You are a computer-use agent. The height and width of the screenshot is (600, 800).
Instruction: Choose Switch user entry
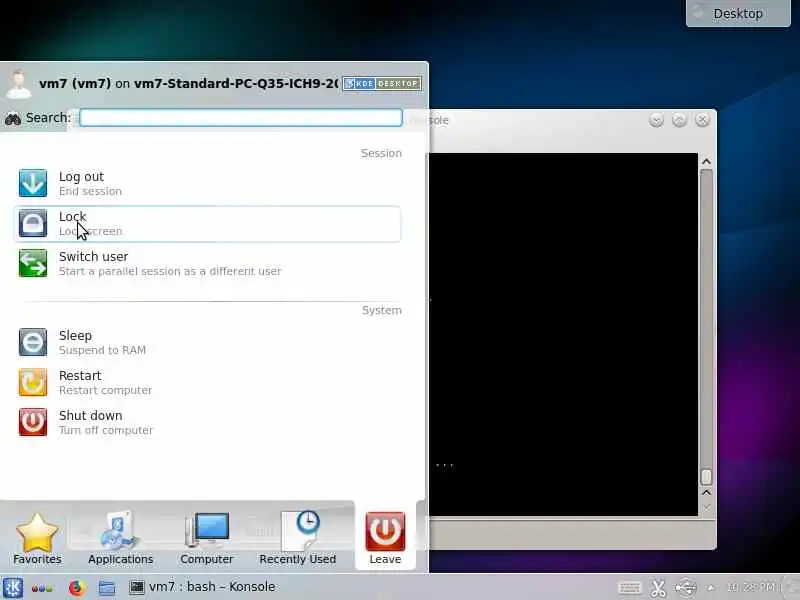[208, 263]
